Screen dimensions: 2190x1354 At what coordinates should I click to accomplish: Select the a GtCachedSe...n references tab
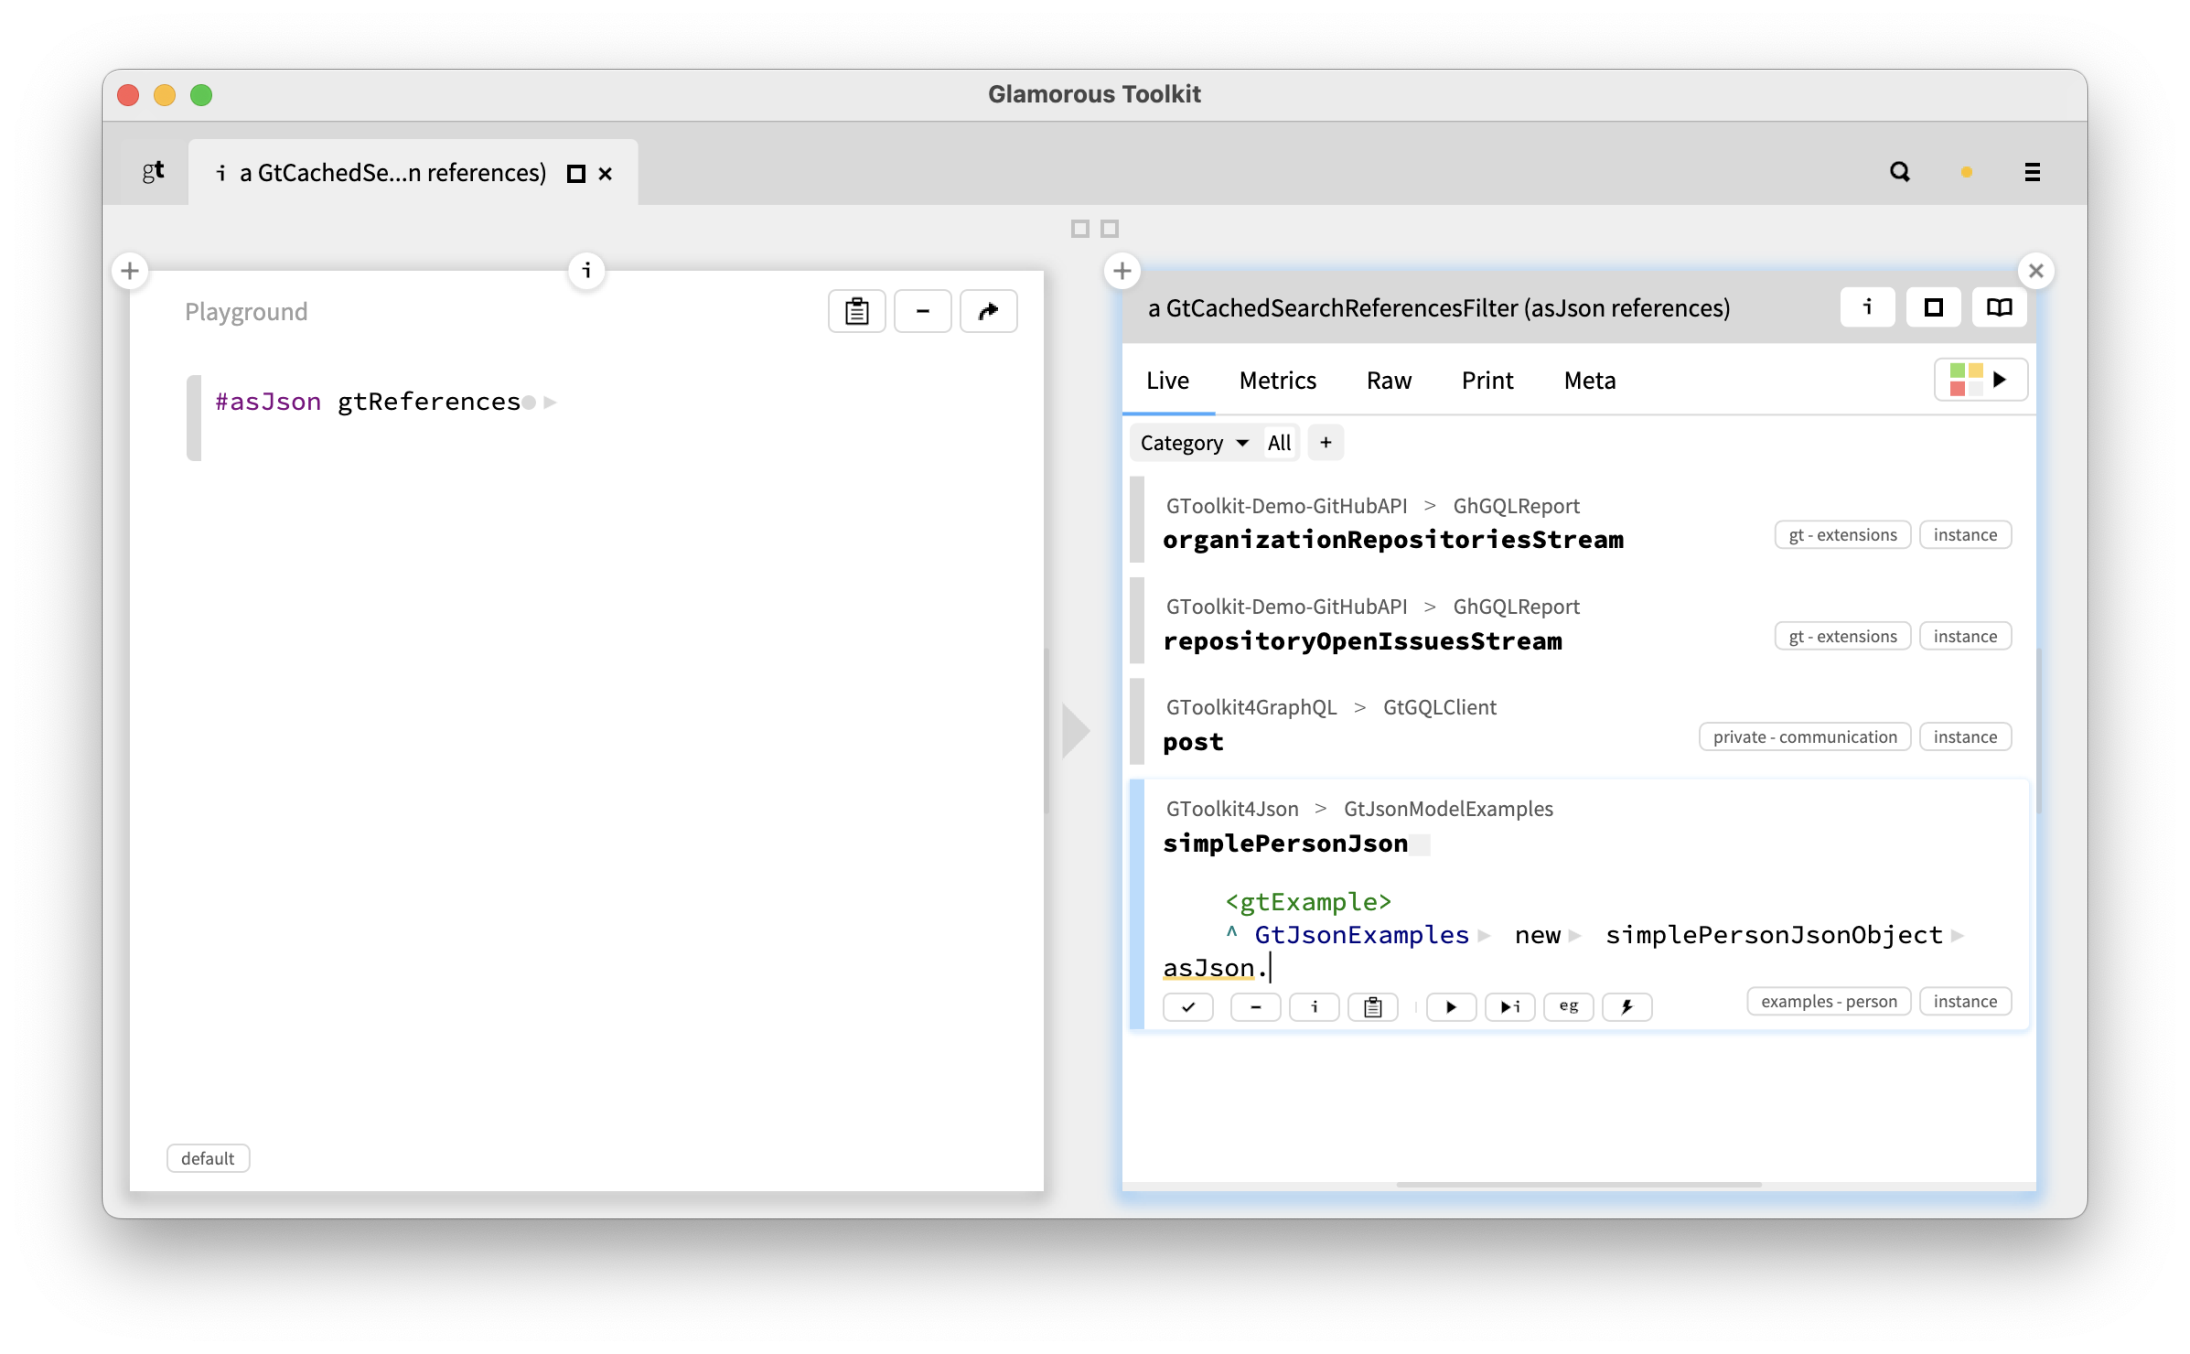pyautogui.click(x=393, y=173)
